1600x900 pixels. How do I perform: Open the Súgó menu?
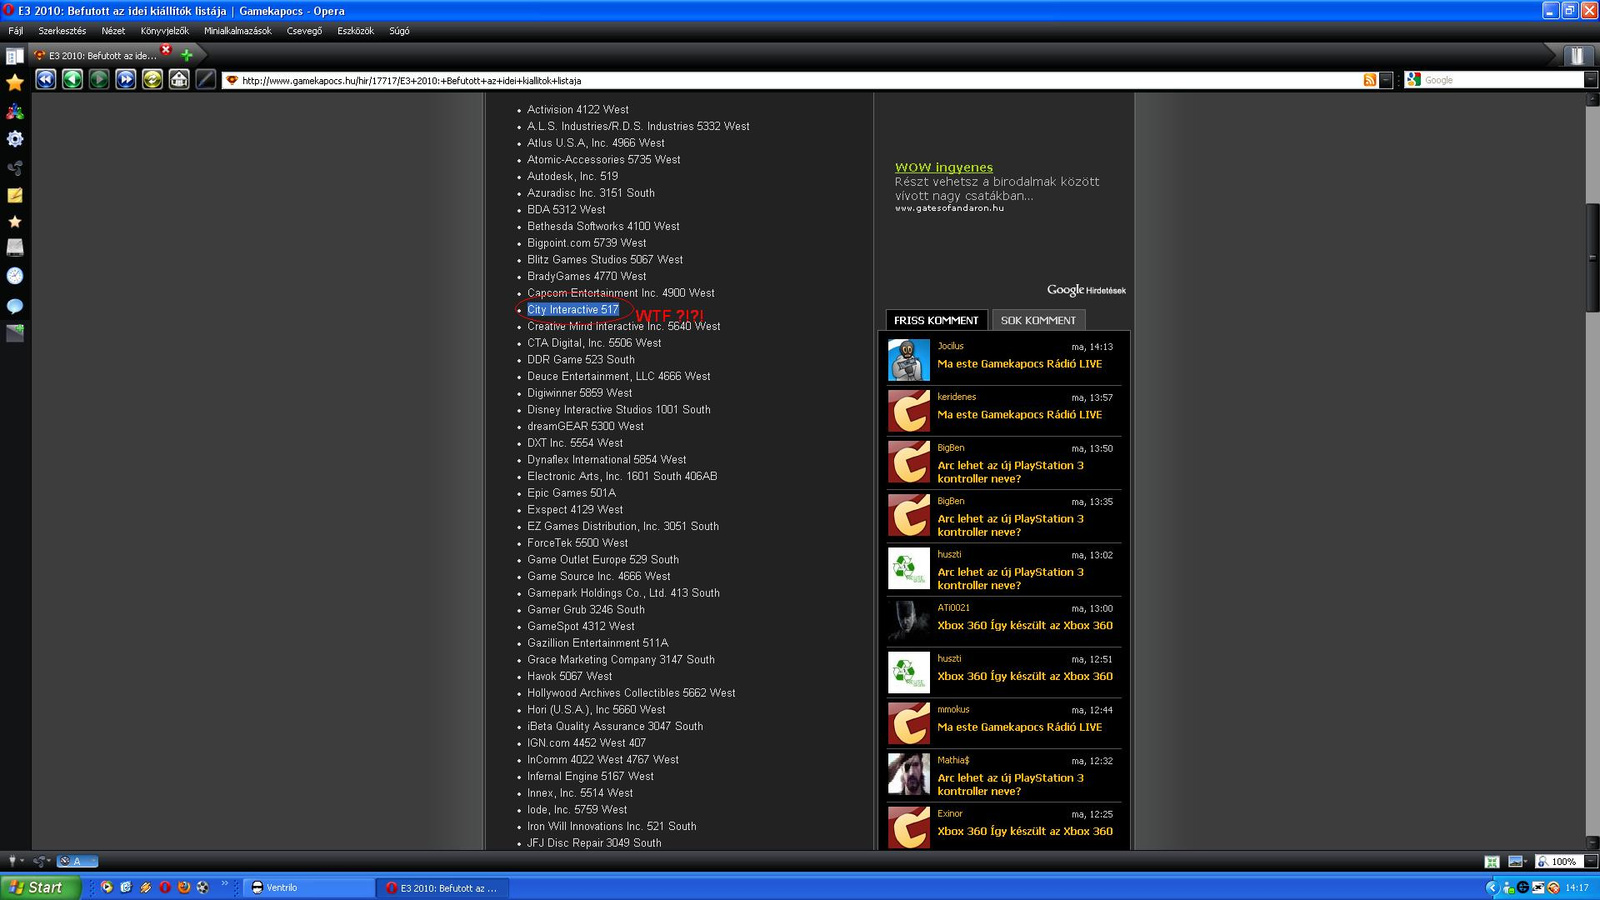399,31
